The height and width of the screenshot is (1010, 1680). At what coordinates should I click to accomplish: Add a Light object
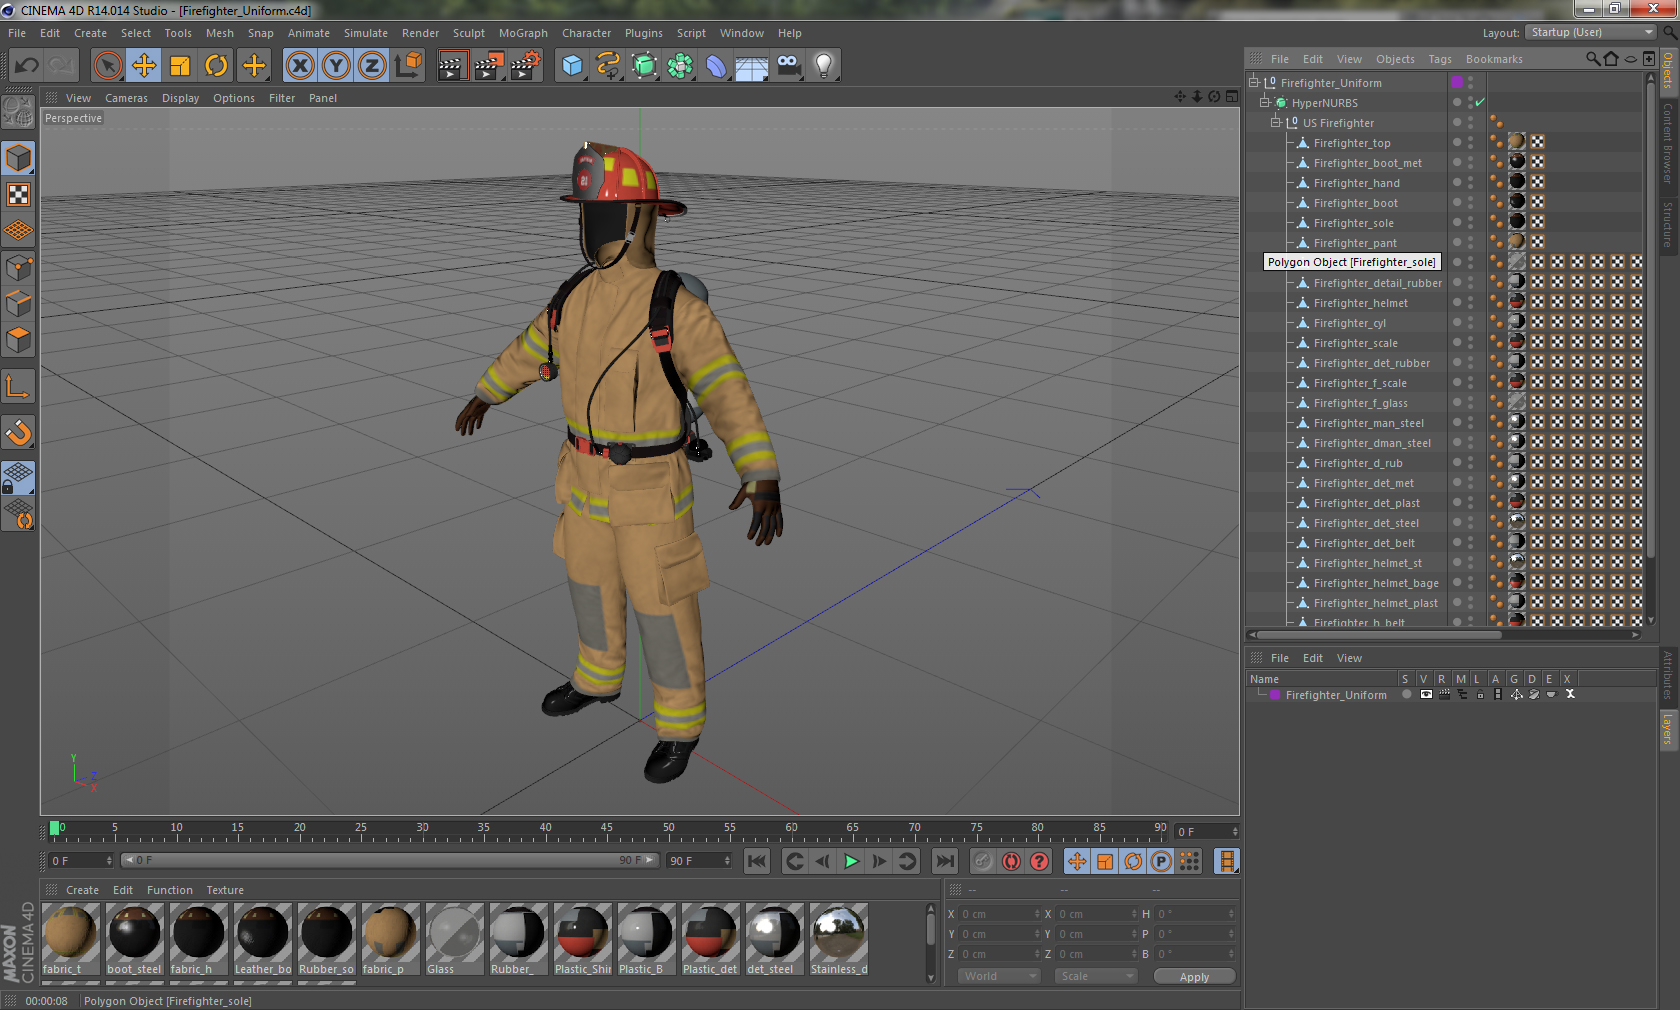(824, 66)
